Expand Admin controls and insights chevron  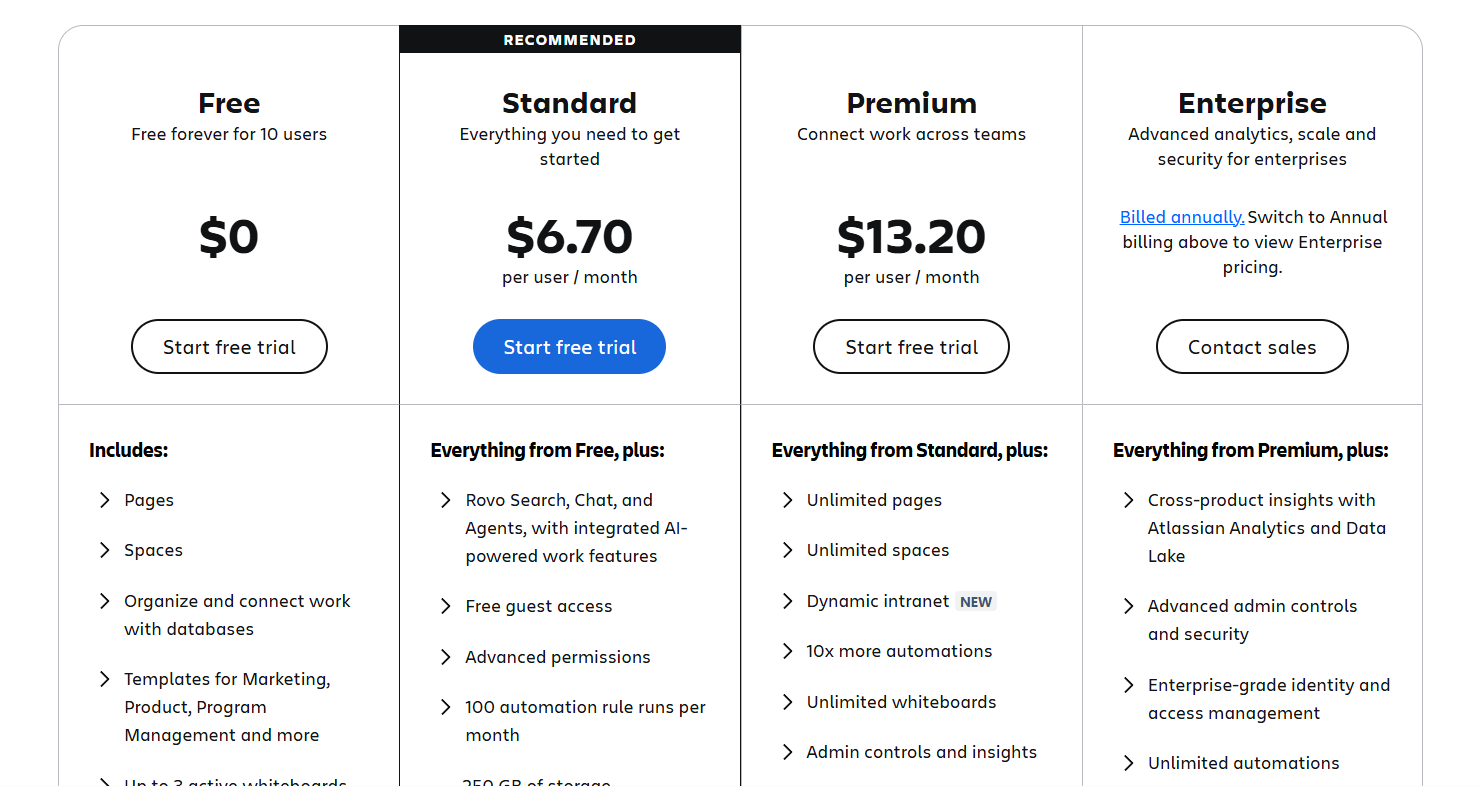pos(788,752)
